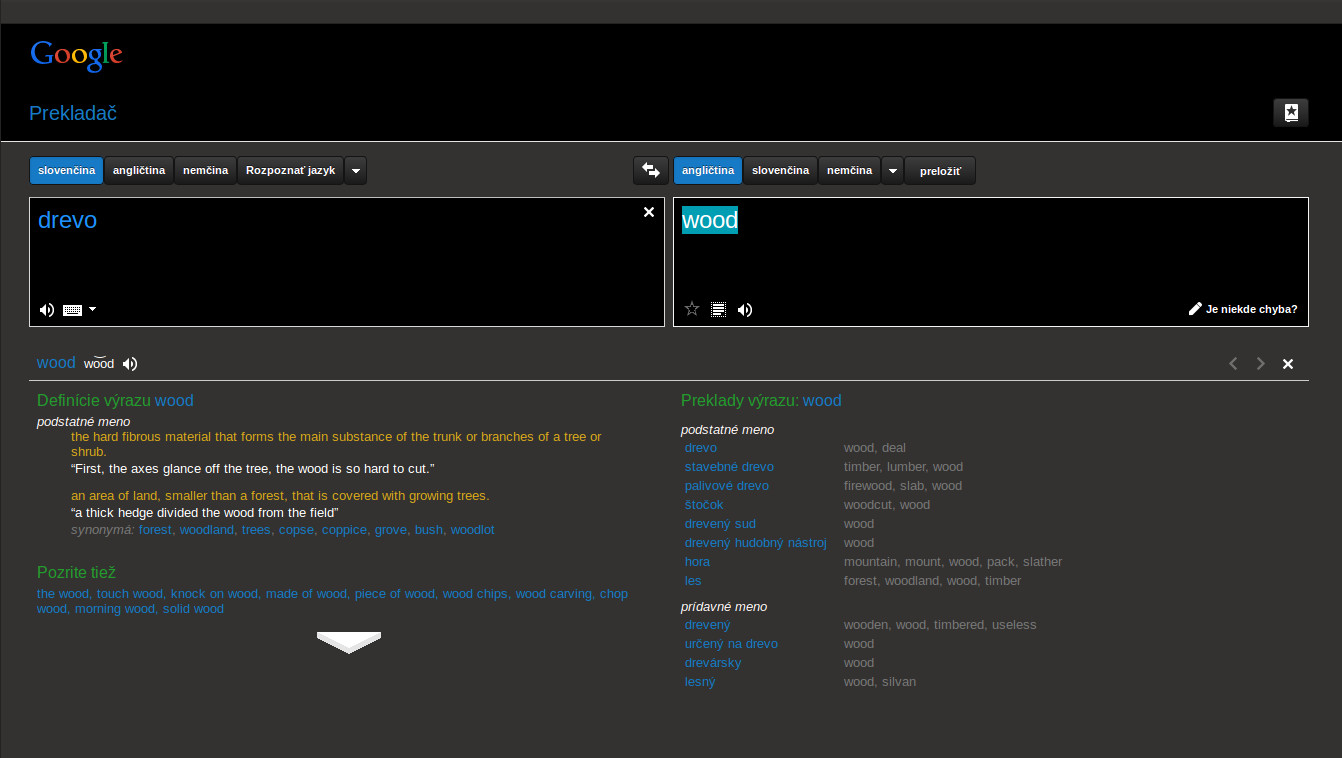
Task: Select translation 'štočok'
Action: point(704,505)
